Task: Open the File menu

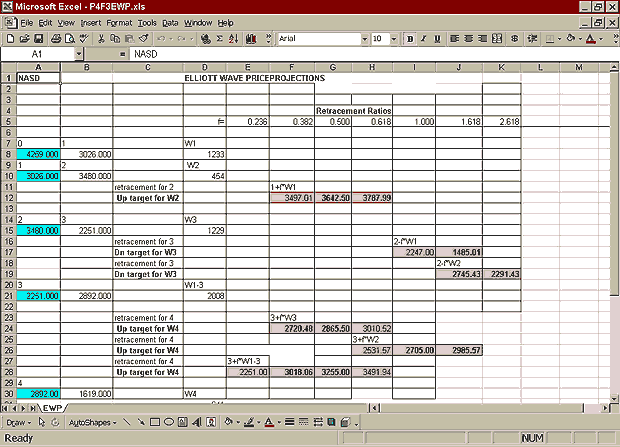Action: (x=27, y=23)
